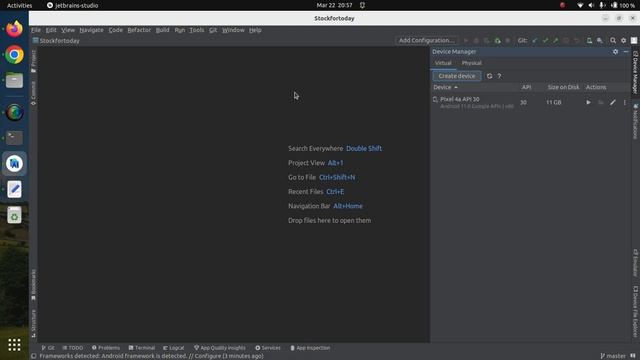Screen dimensions: 640x360
Task: Open the Edit menu
Action: click(51, 30)
